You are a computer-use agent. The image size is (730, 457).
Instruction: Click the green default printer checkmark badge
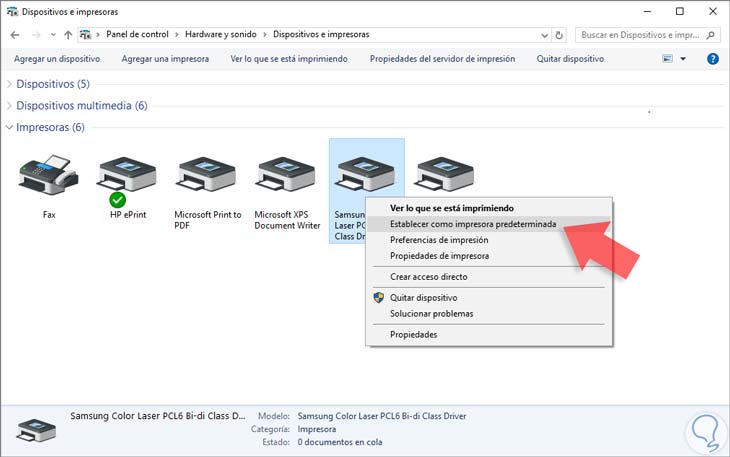tap(118, 200)
